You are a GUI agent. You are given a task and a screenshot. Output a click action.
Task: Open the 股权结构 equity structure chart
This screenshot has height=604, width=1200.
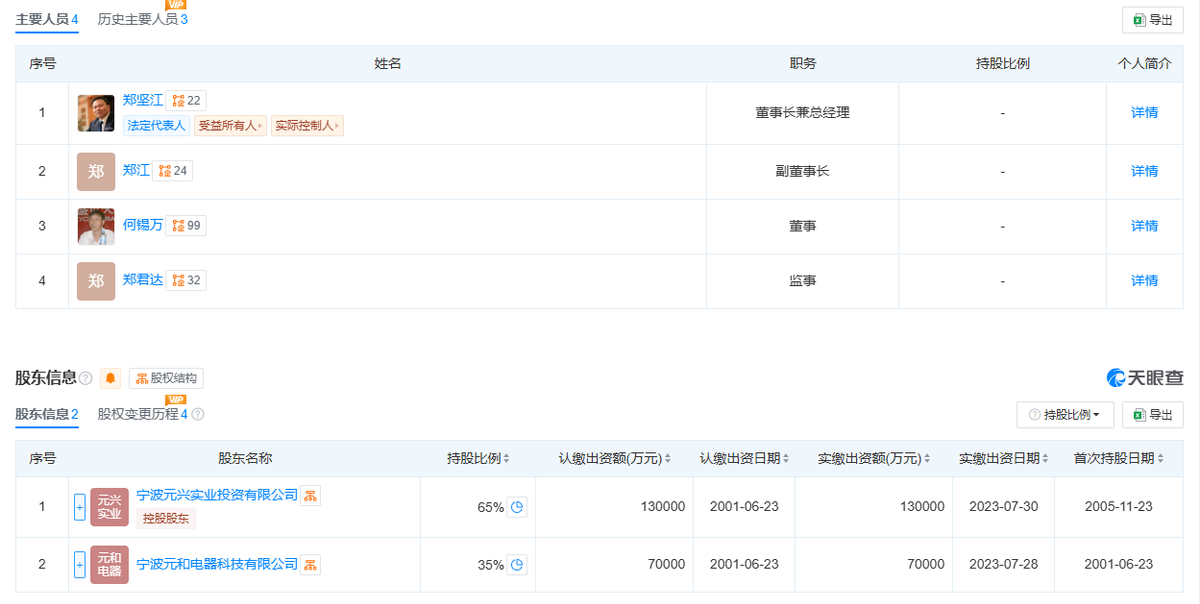(x=166, y=378)
